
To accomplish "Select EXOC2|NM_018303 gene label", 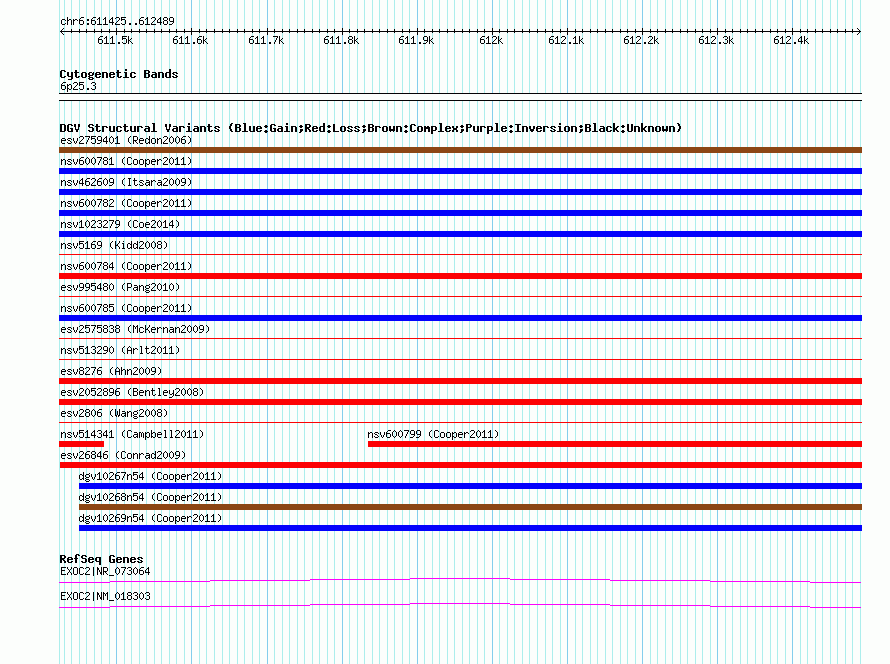I will click(105, 596).
